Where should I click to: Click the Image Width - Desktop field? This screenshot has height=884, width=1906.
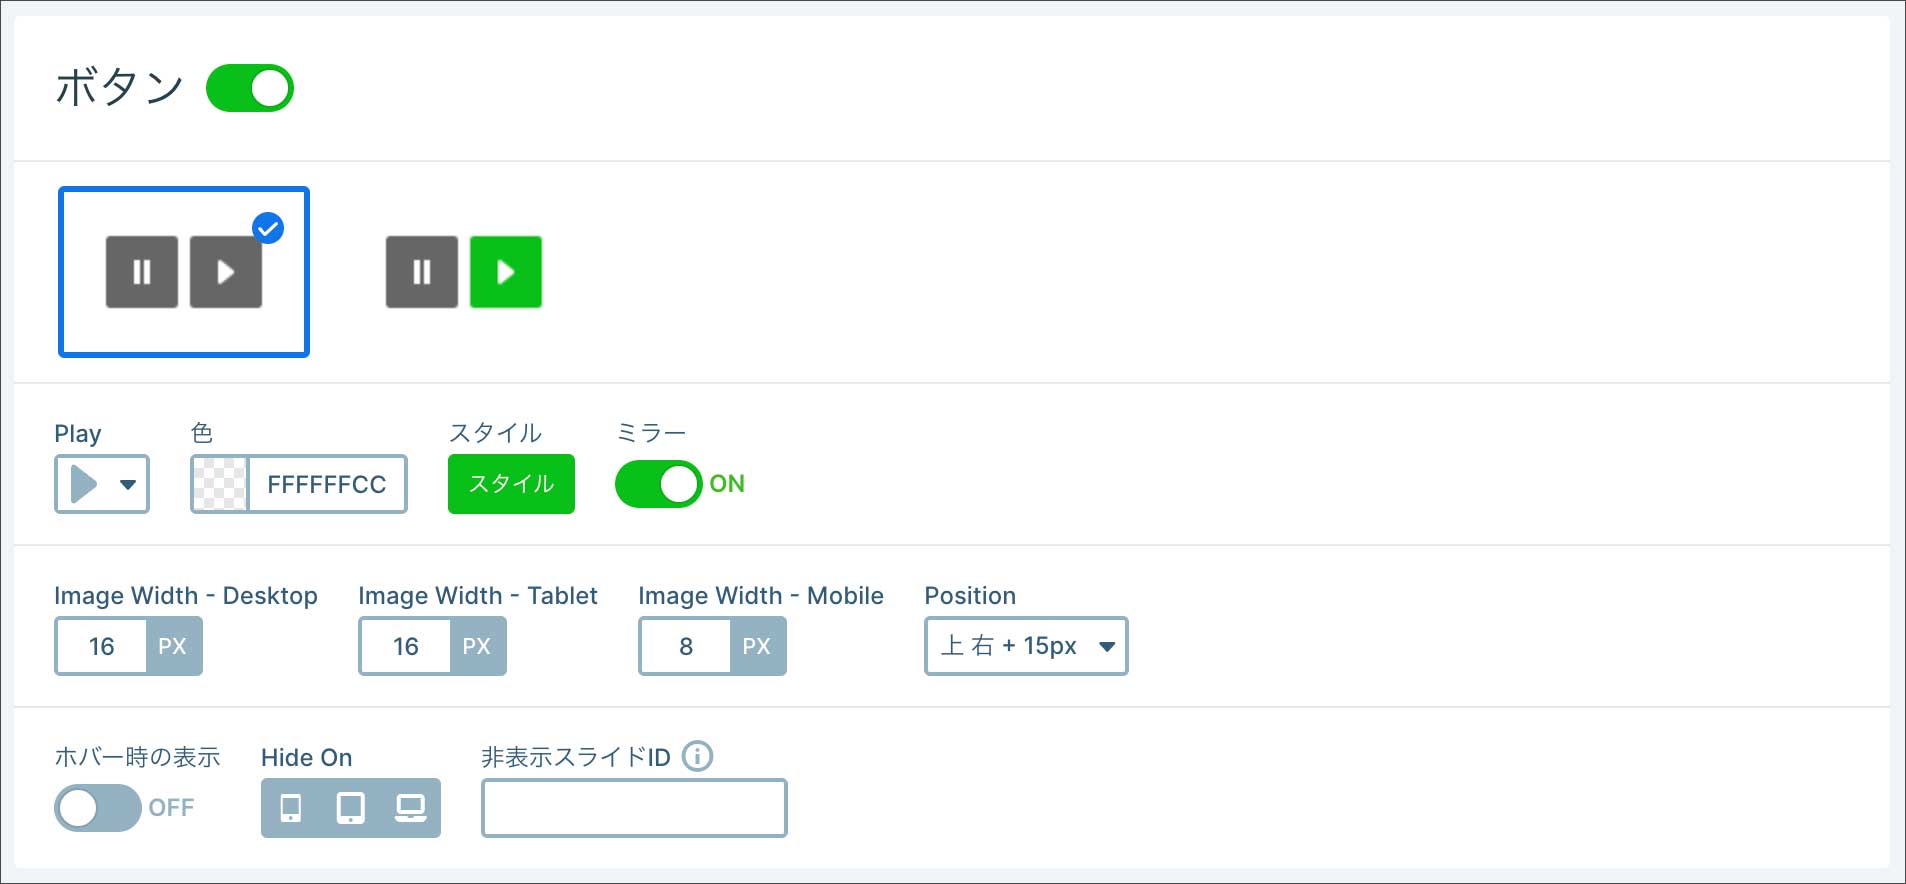(x=102, y=646)
